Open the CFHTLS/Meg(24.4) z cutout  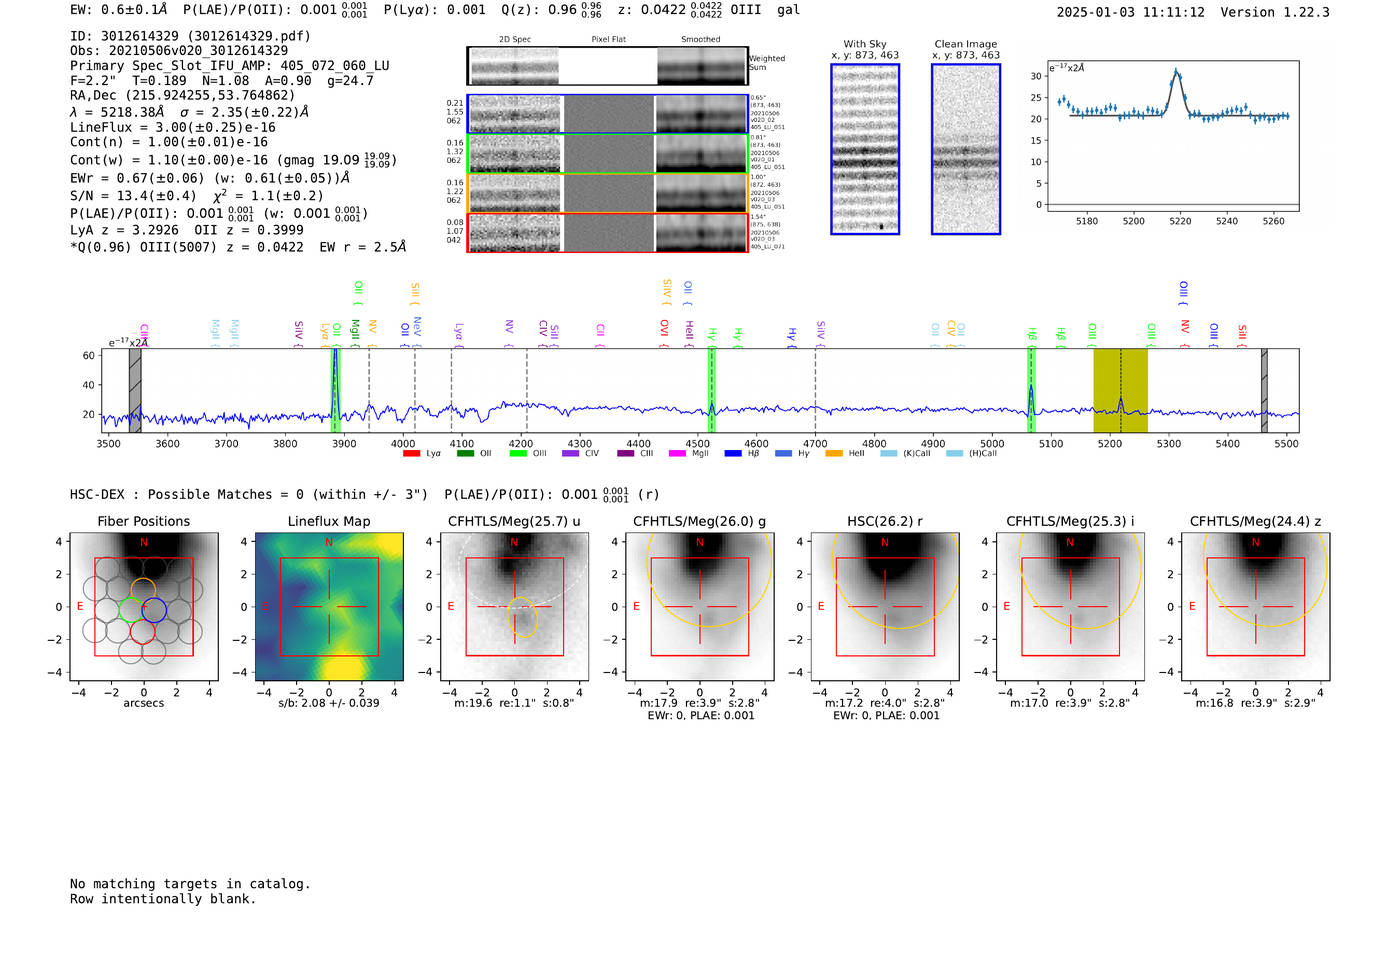1255,606
